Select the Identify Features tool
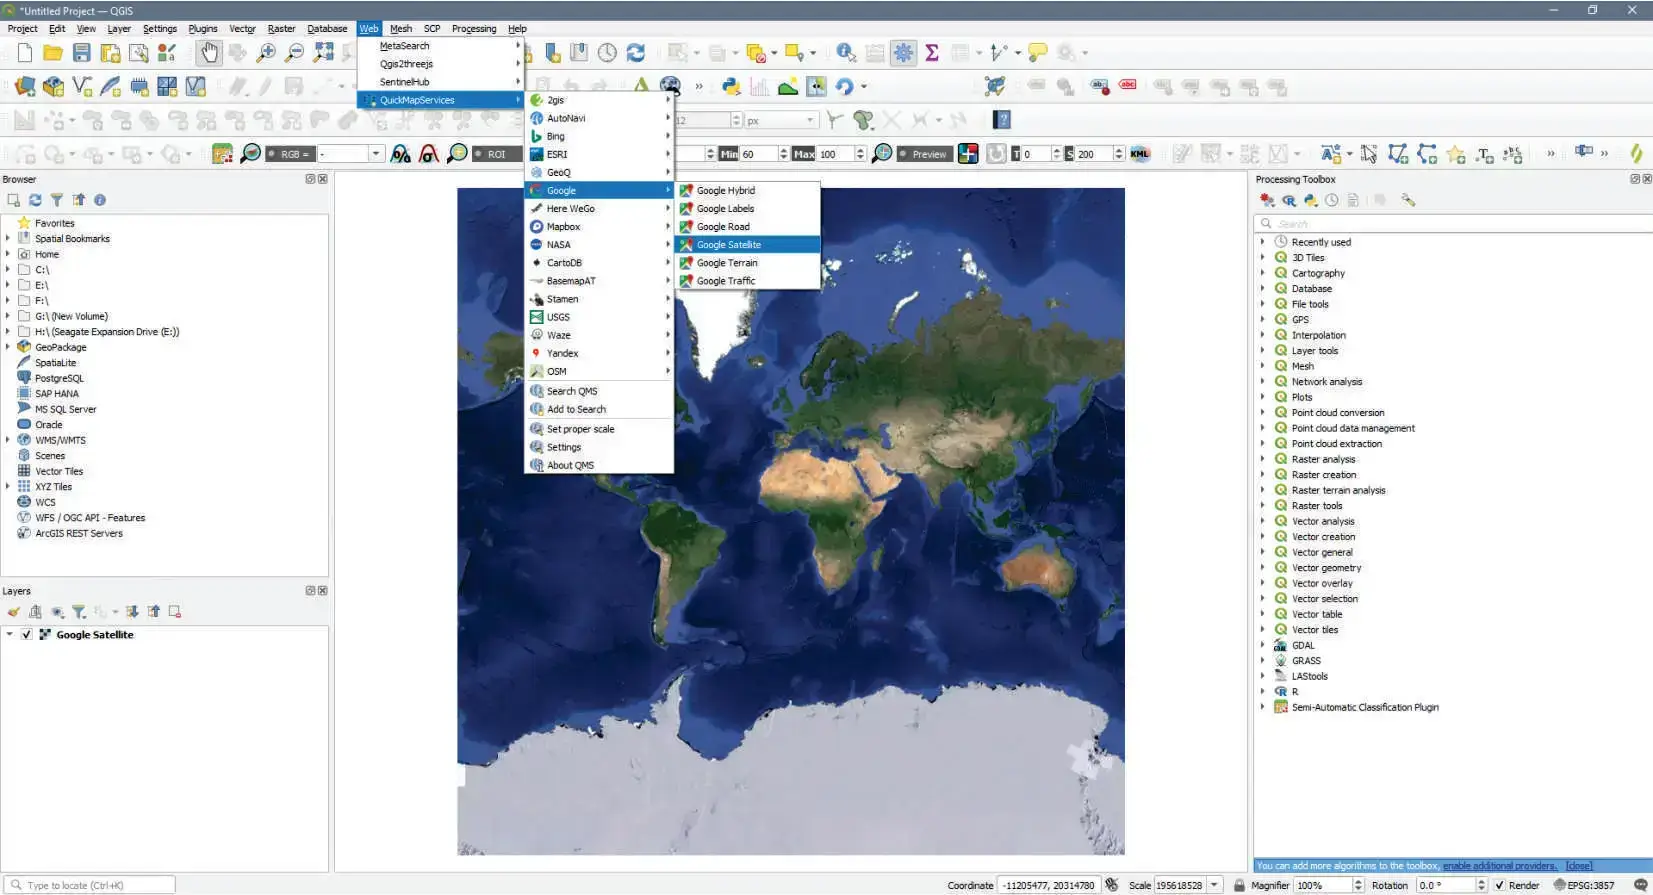Screen dimensions: 1653x895 pos(846,53)
